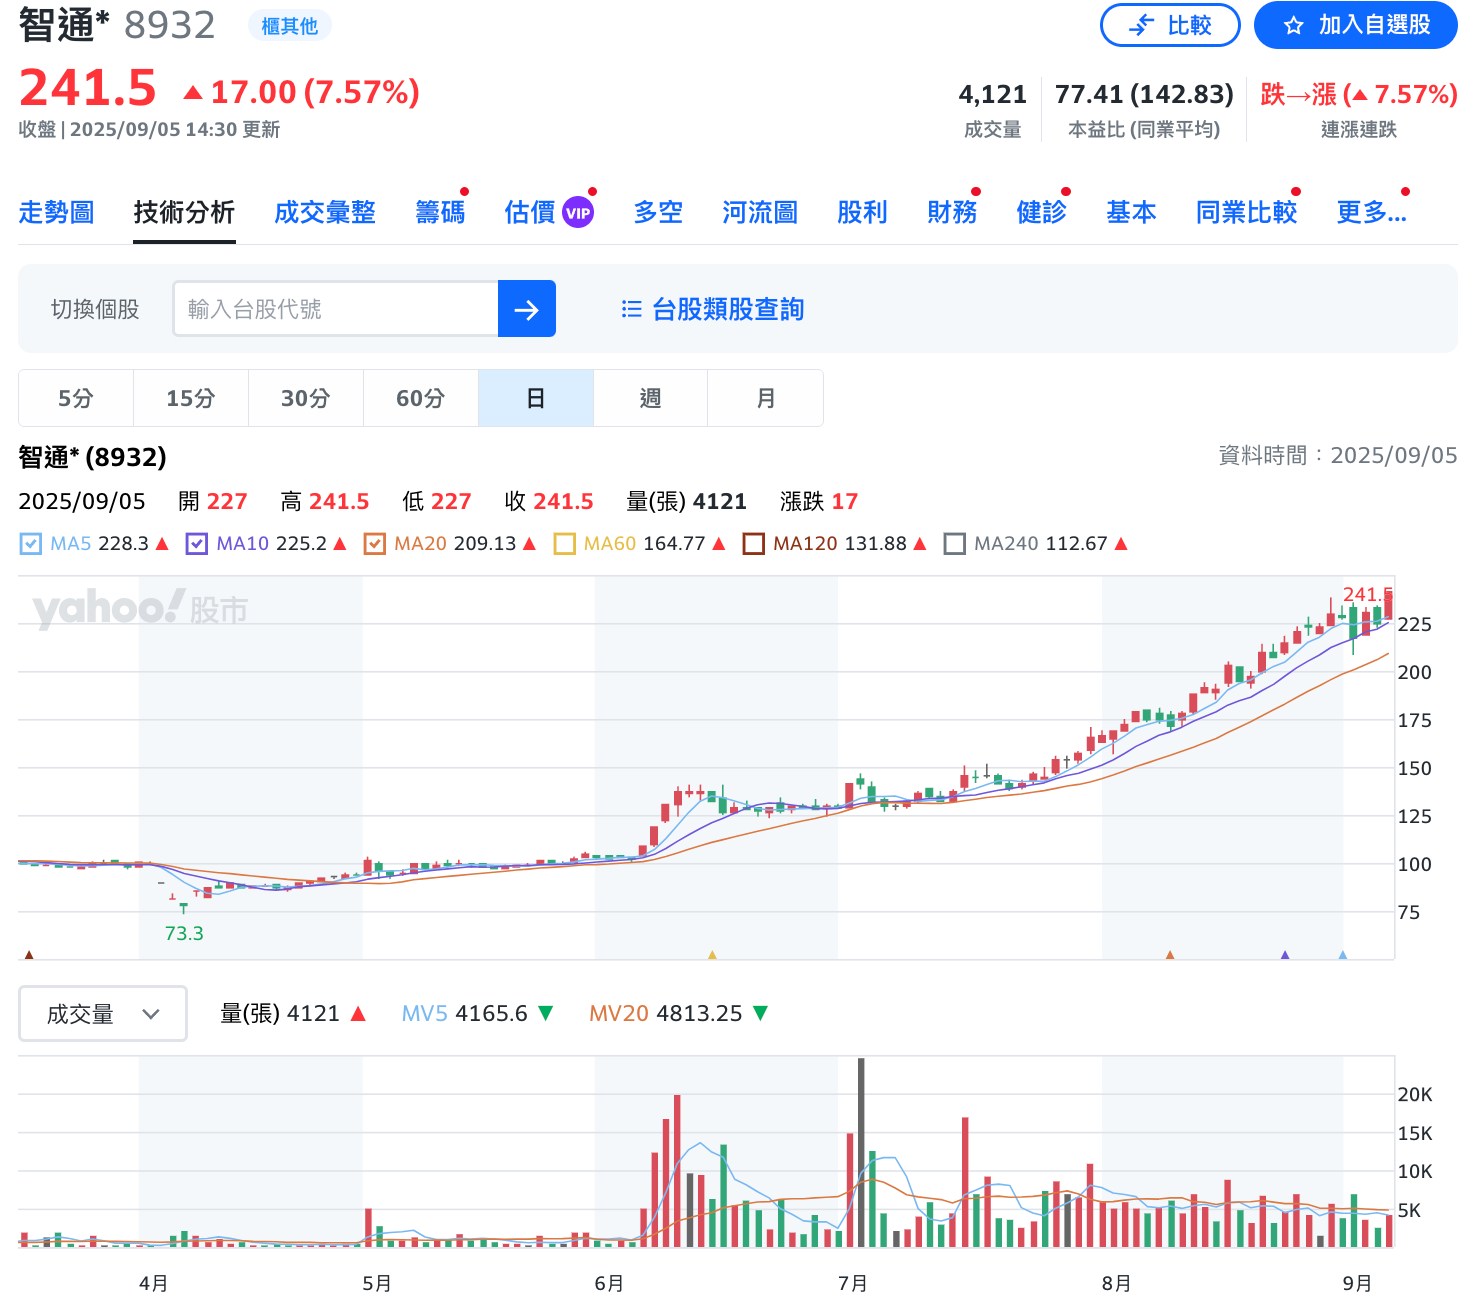Toggle off the MA20 checkbox

click(x=374, y=543)
